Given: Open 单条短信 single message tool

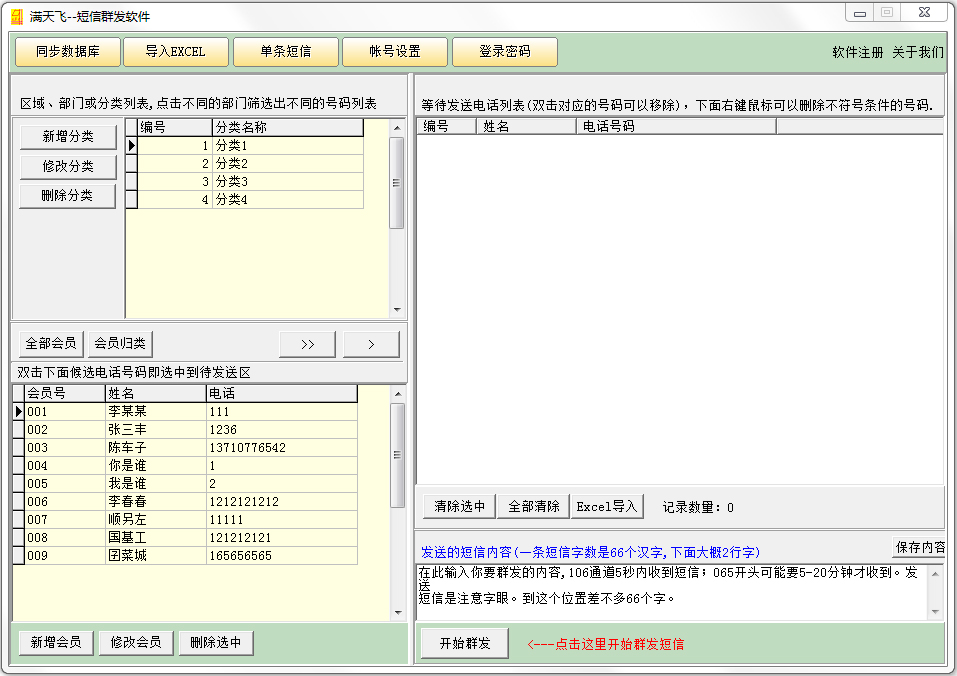Looking at the screenshot, I should tap(286, 51).
